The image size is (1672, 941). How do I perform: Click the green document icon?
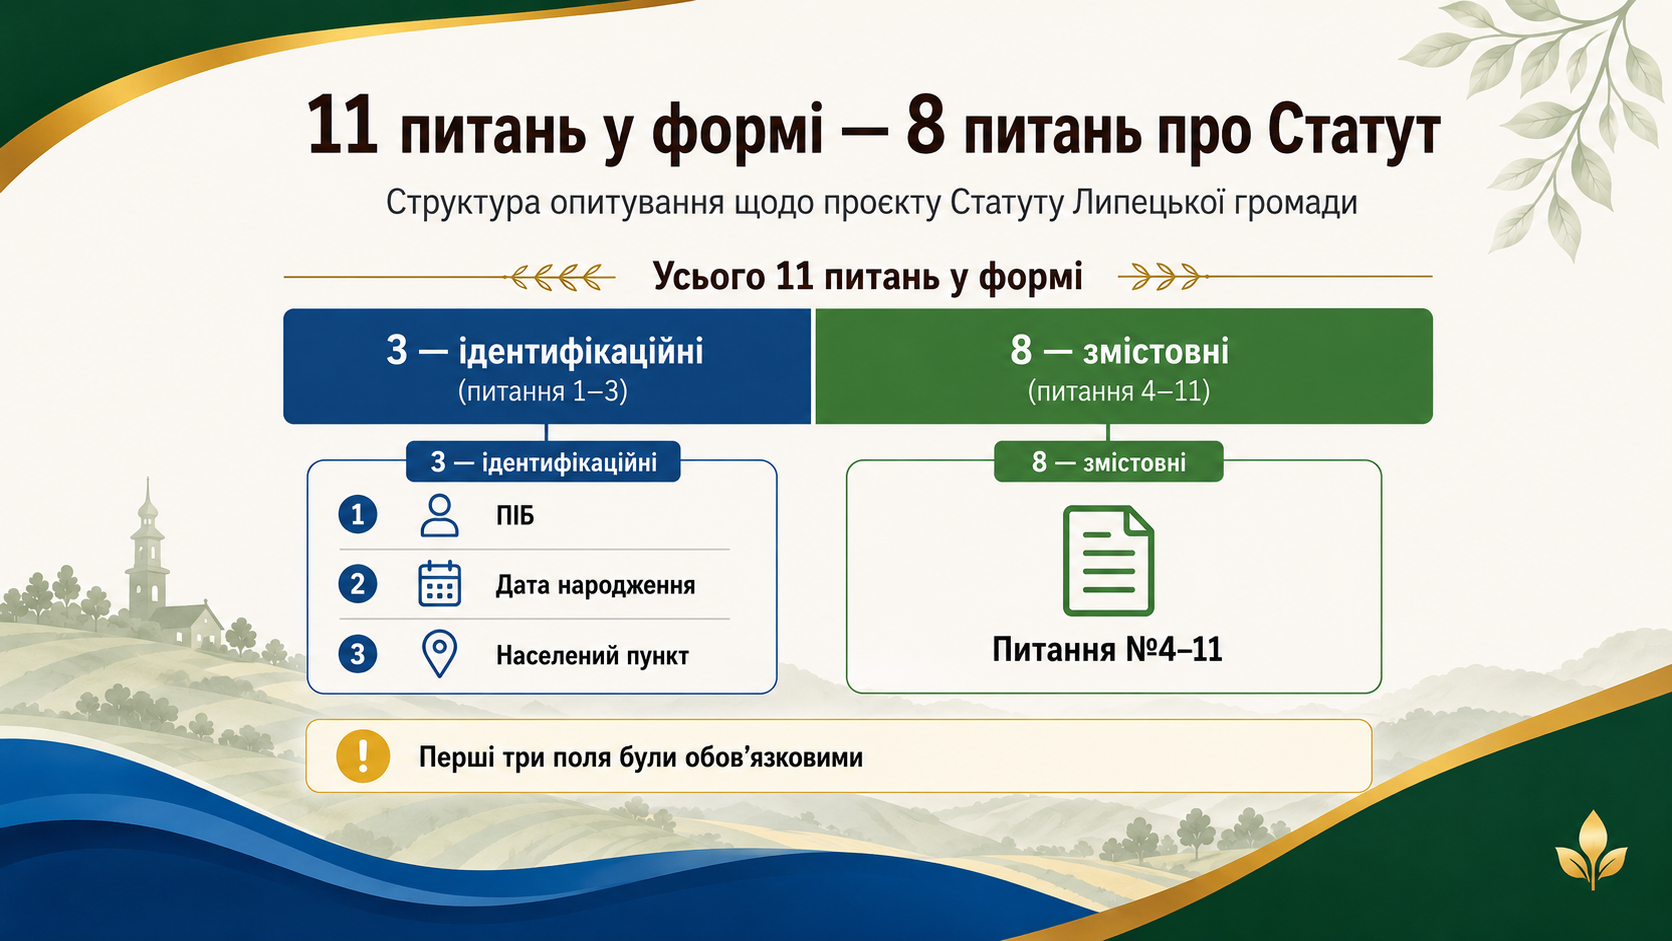[x=1108, y=561]
